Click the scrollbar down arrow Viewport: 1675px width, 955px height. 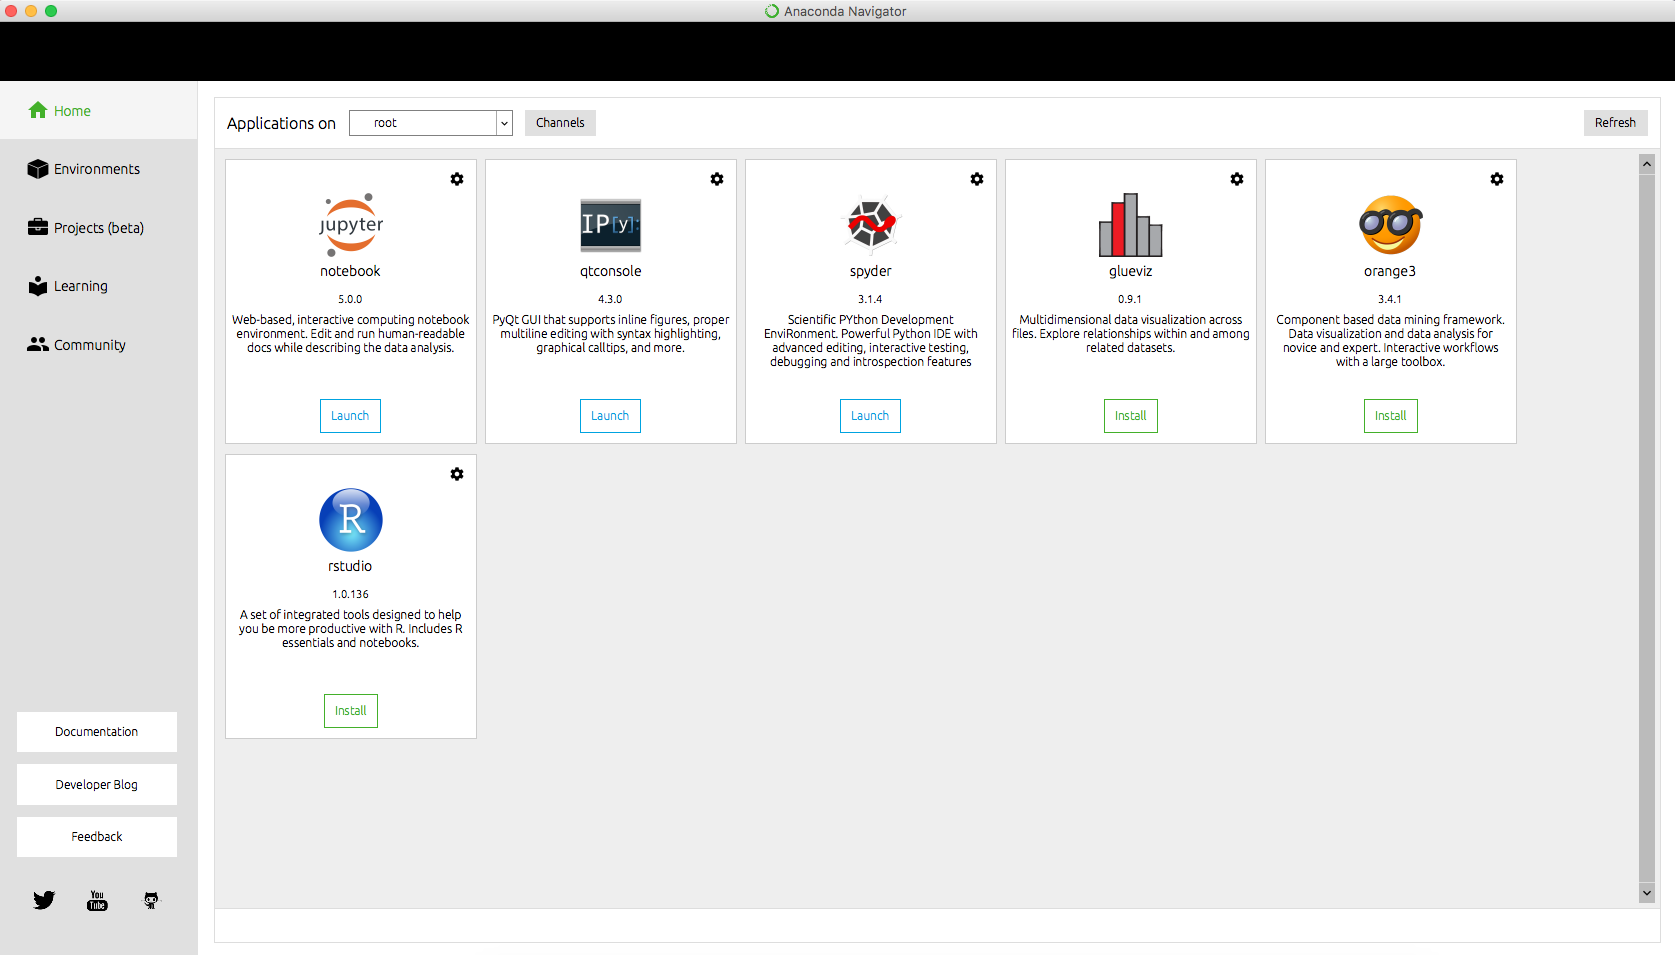coord(1647,893)
